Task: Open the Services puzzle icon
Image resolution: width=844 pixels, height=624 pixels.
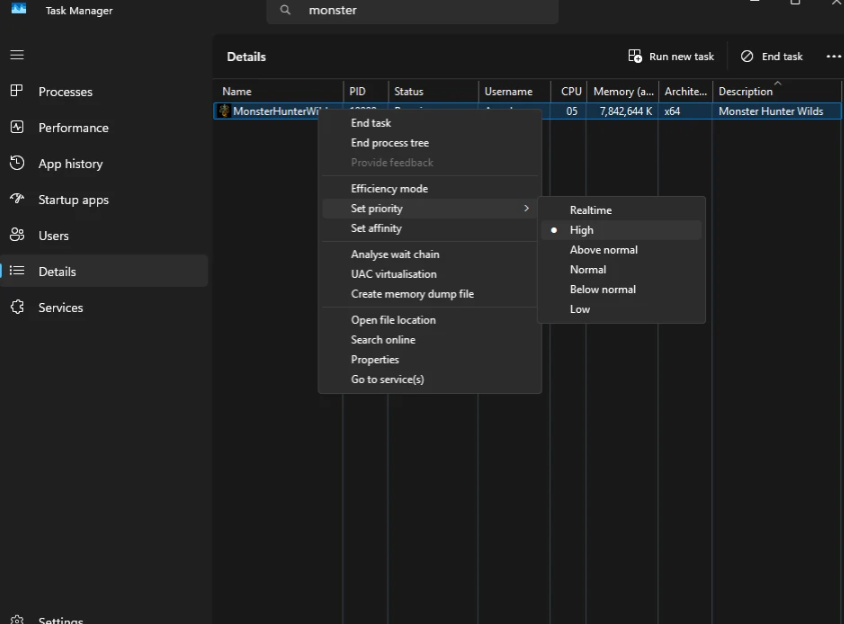Action: point(17,307)
